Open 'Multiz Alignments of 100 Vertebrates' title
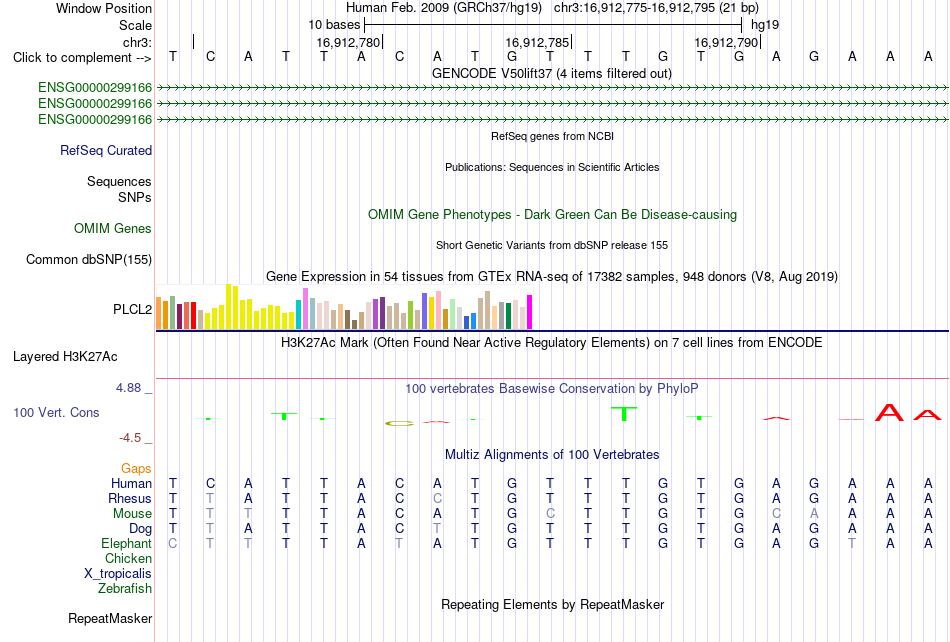This screenshot has width=950, height=642. (552, 455)
